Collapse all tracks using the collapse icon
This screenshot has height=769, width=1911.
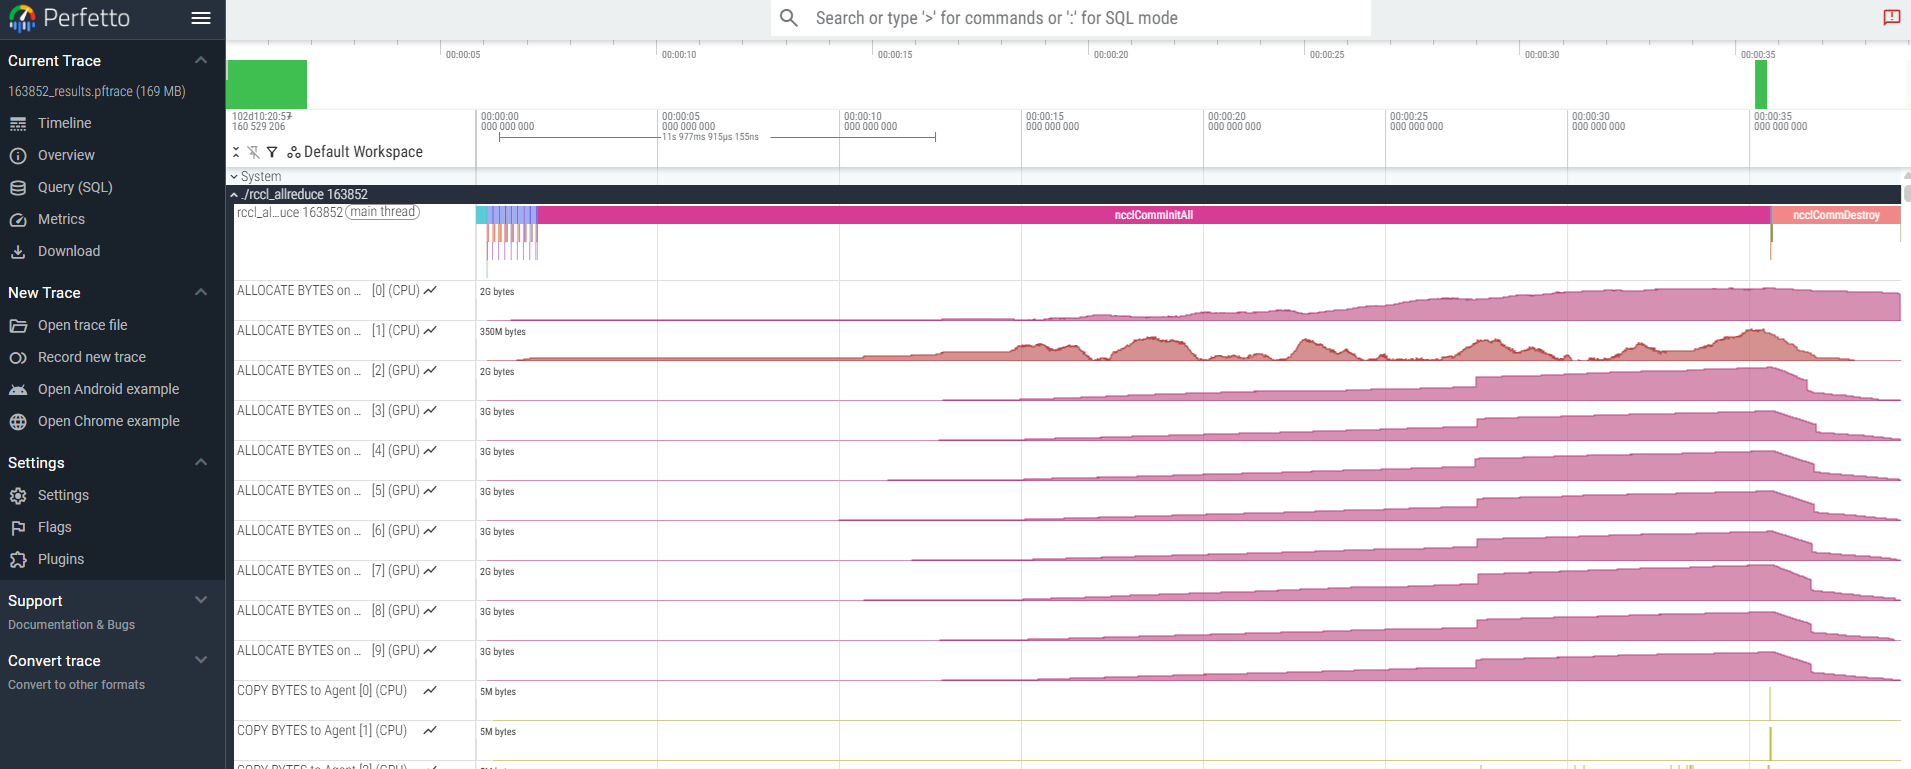click(237, 152)
